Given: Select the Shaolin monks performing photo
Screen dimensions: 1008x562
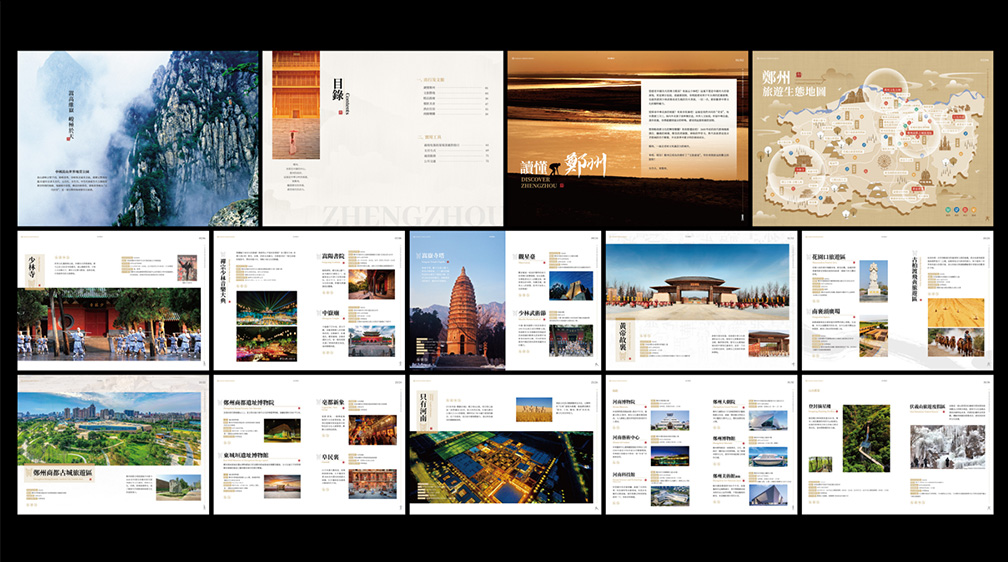Looking at the screenshot, I should point(109,323).
